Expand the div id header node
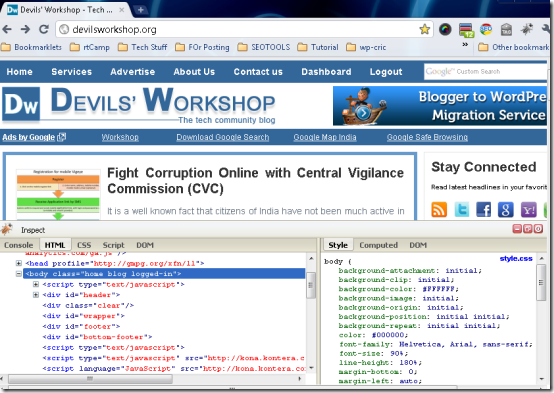 36,295
